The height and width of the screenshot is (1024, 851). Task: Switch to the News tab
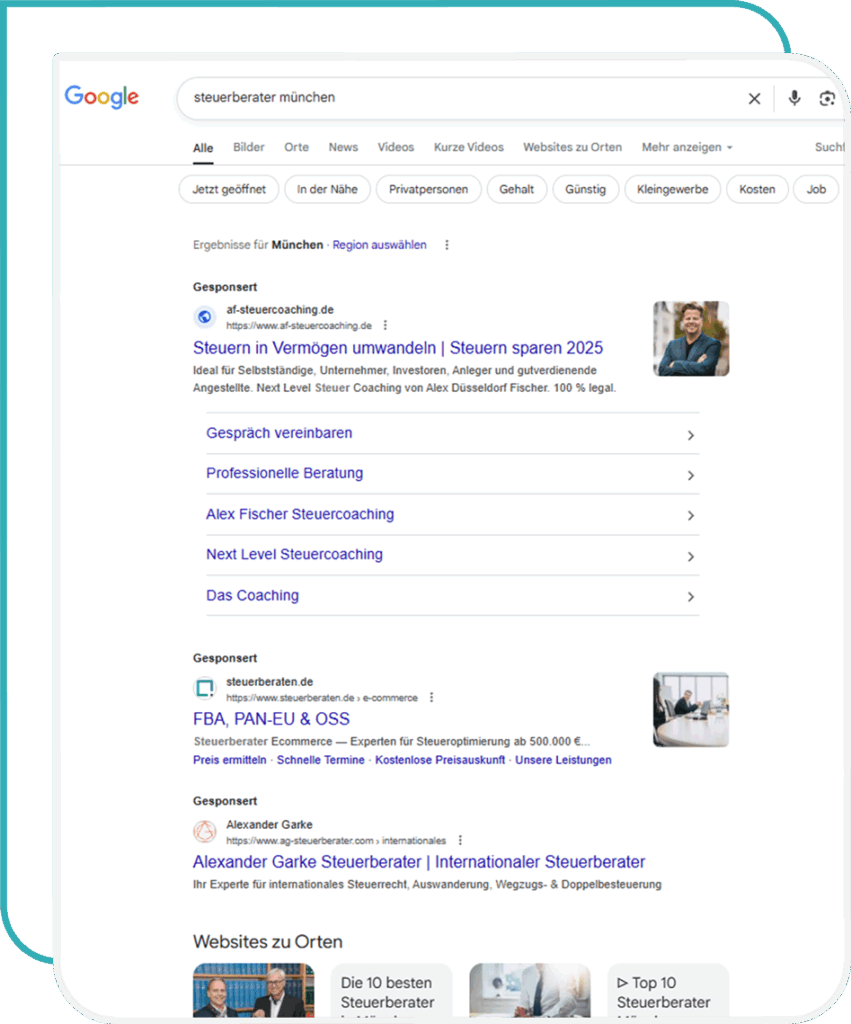(344, 148)
